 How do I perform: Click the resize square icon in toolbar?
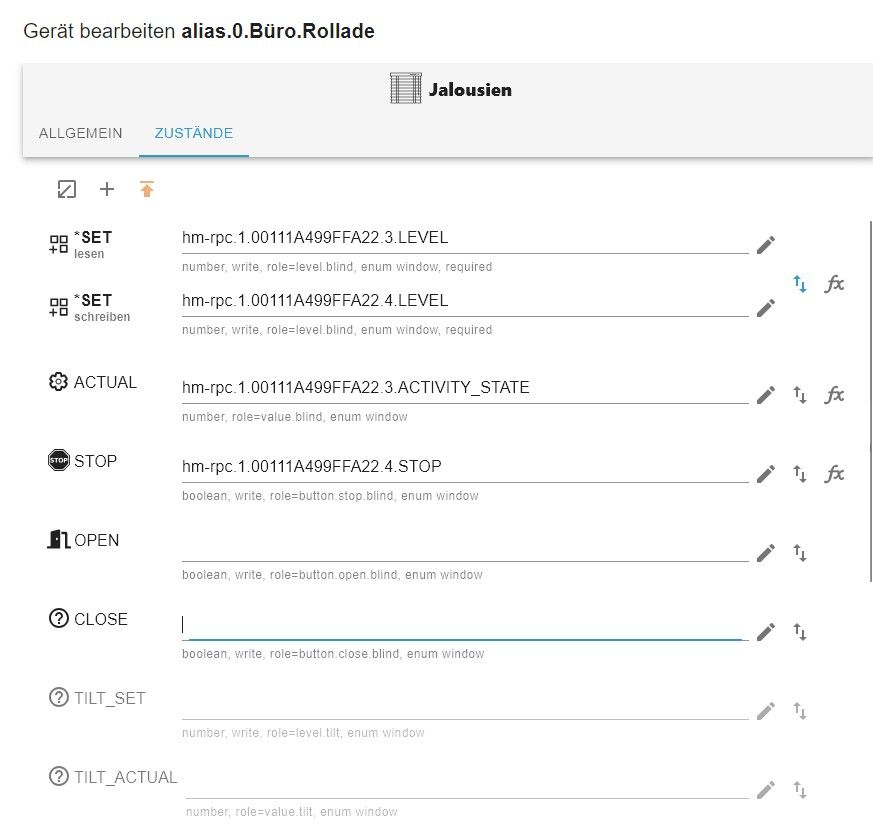coord(66,189)
